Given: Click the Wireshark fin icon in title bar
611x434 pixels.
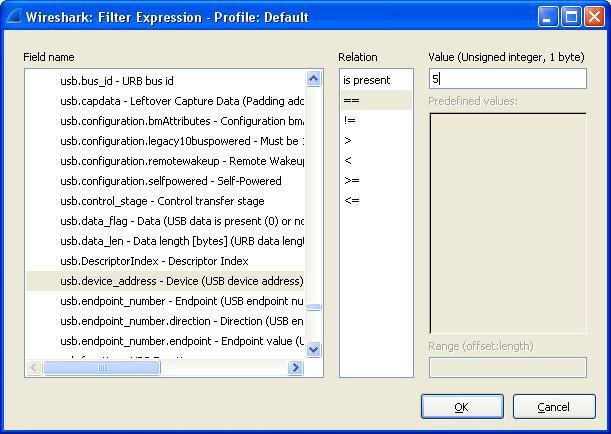Looking at the screenshot, I should point(11,17).
